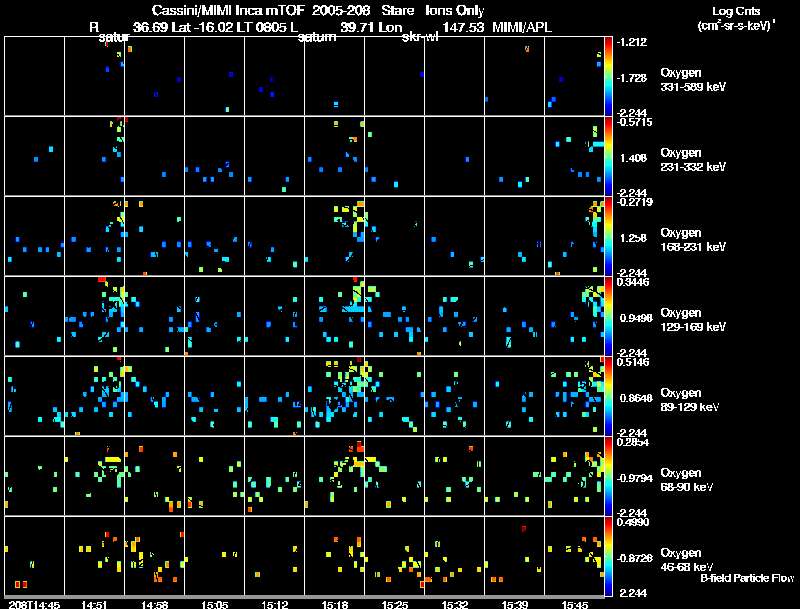Image resolution: width=800 pixels, height=609 pixels.
Task: Click the Oxygen 68-90 keV color bar
Action: (x=608, y=476)
